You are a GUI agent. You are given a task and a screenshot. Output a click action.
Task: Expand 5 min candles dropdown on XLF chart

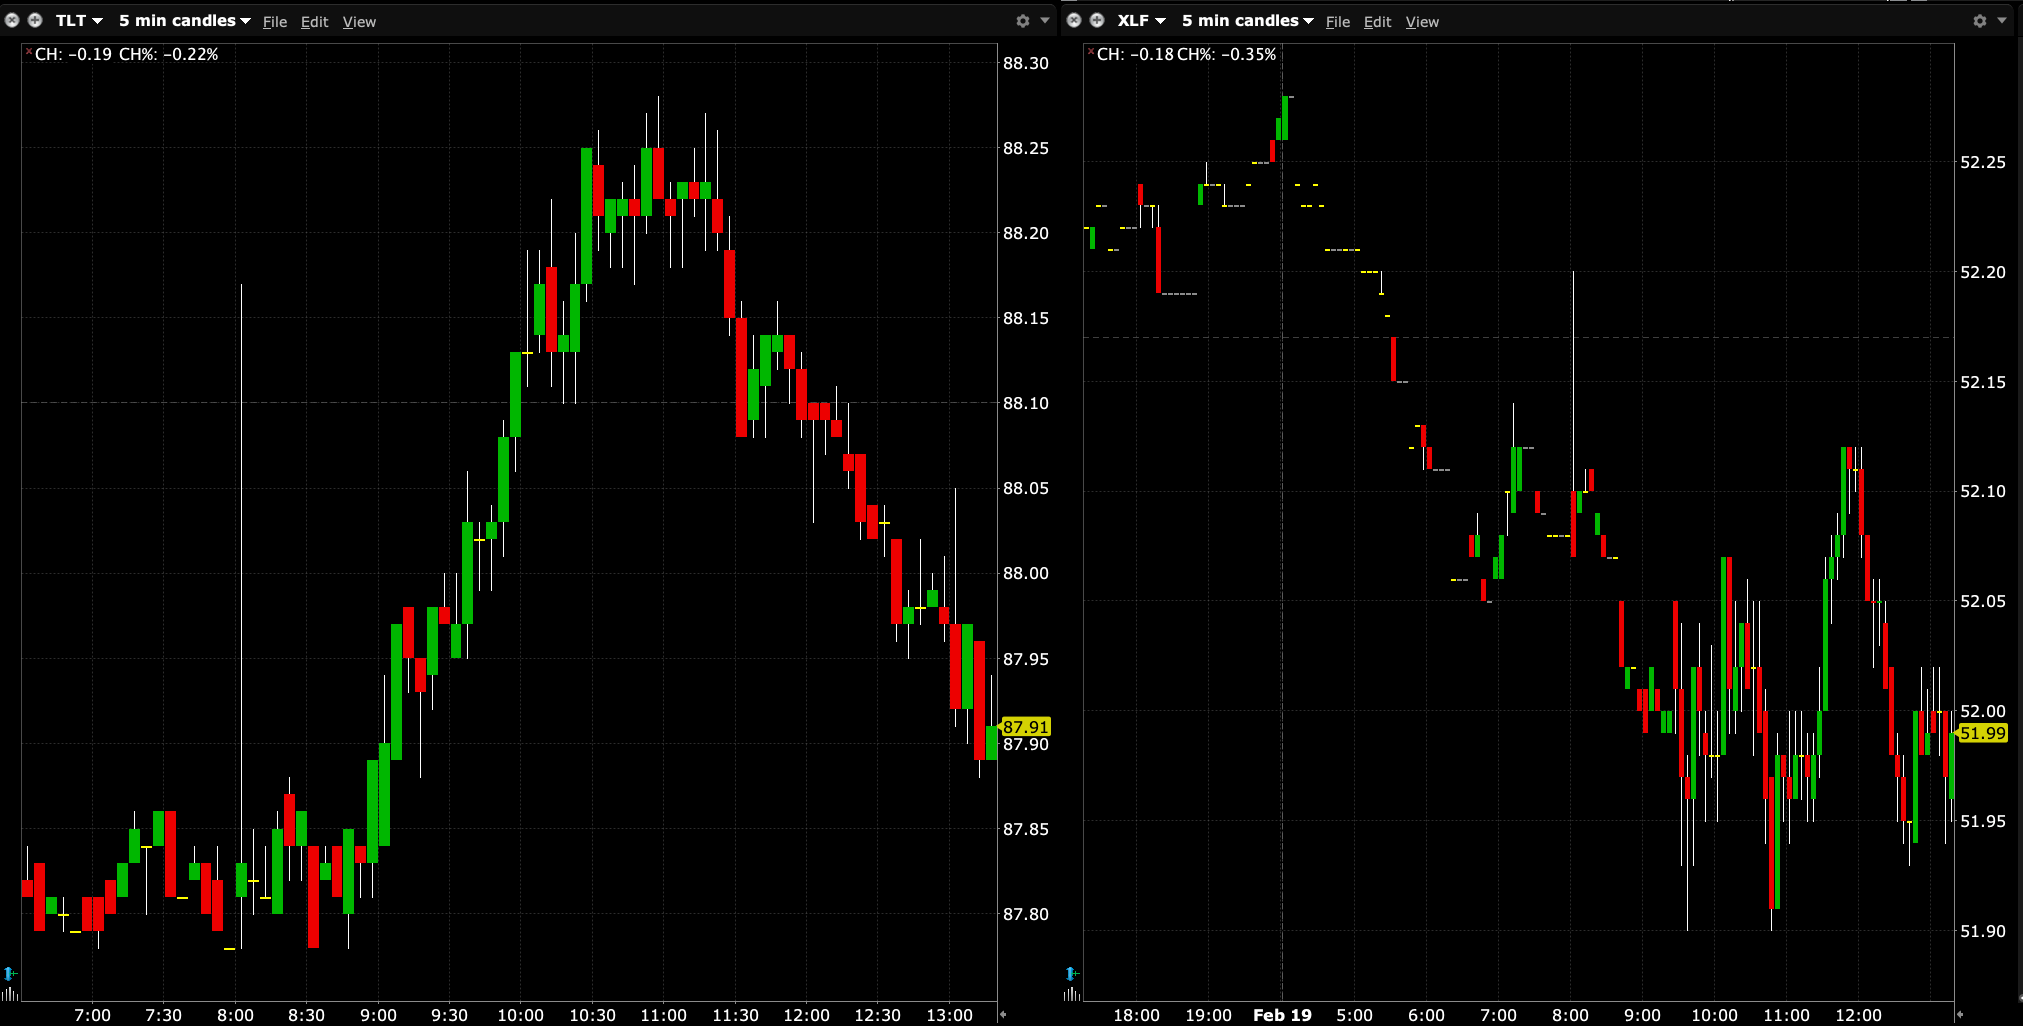(x=1247, y=21)
